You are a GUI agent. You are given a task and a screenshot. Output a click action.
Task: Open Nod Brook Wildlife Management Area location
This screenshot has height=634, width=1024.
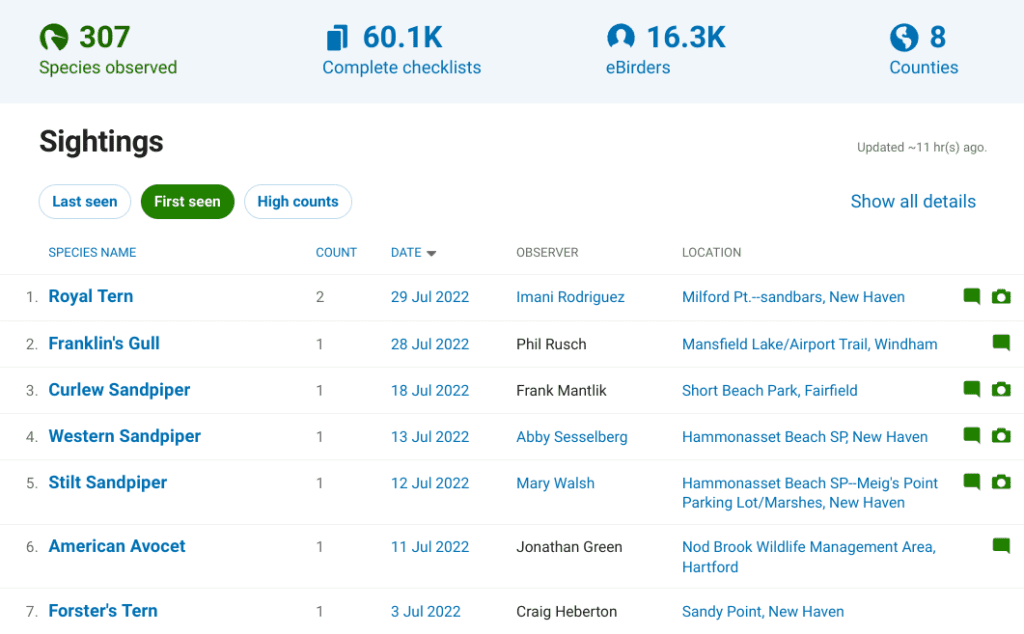pos(809,556)
